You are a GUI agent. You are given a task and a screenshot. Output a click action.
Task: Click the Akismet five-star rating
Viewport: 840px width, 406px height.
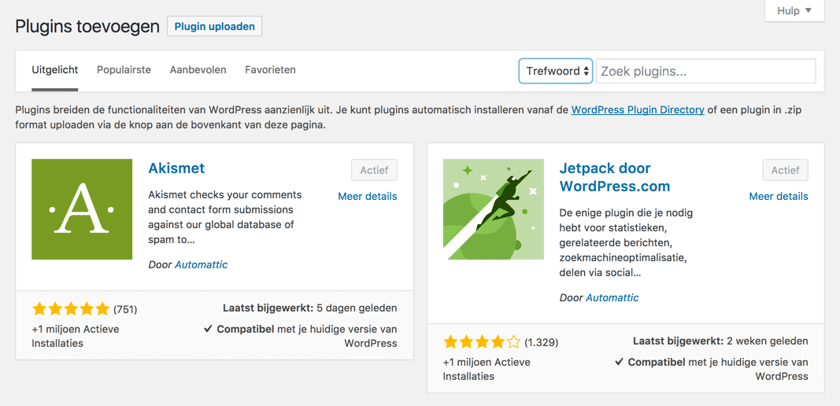71,309
